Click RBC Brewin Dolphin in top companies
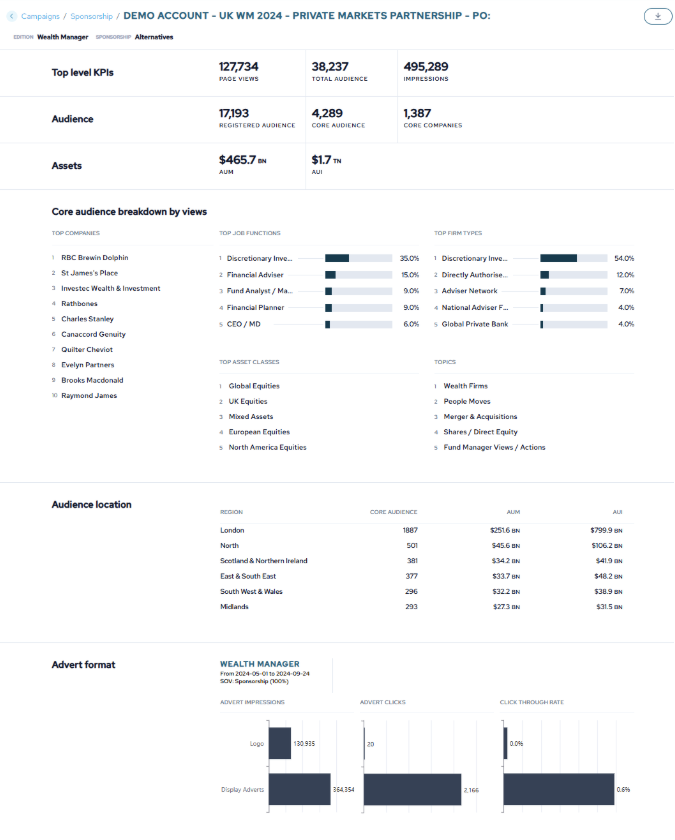Image resolution: width=675 pixels, height=840 pixels. click(95, 258)
